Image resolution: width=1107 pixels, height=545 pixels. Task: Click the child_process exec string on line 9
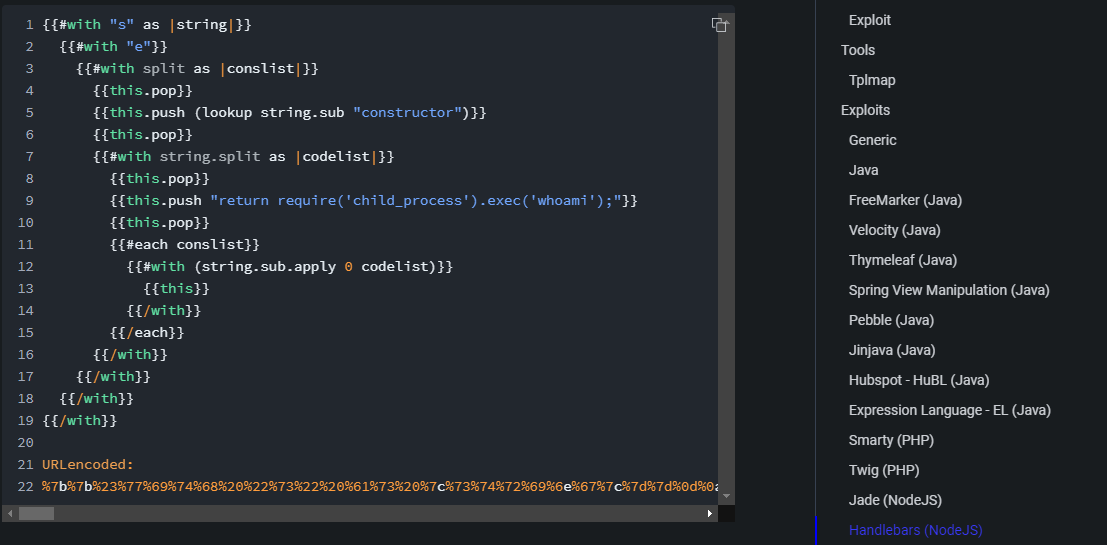tap(415, 200)
